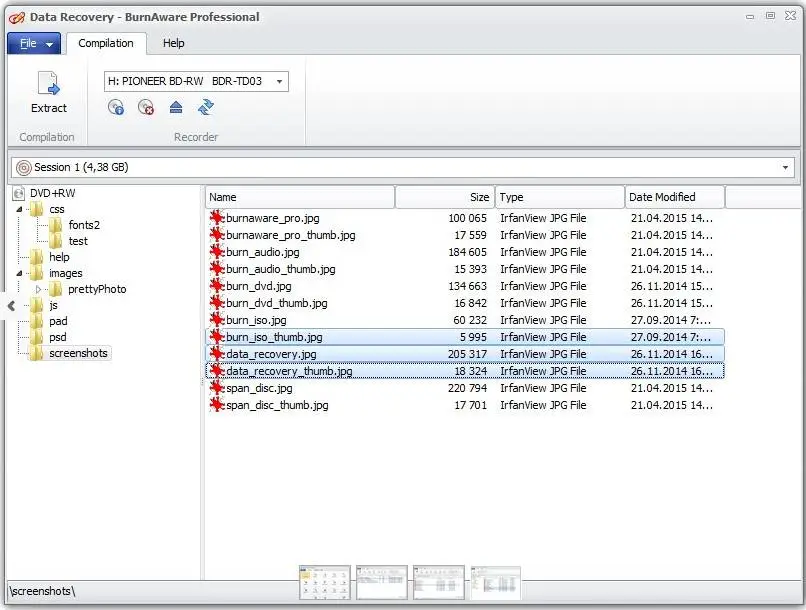Open the File menu dropdown
The width and height of the screenshot is (806, 610).
34,44
